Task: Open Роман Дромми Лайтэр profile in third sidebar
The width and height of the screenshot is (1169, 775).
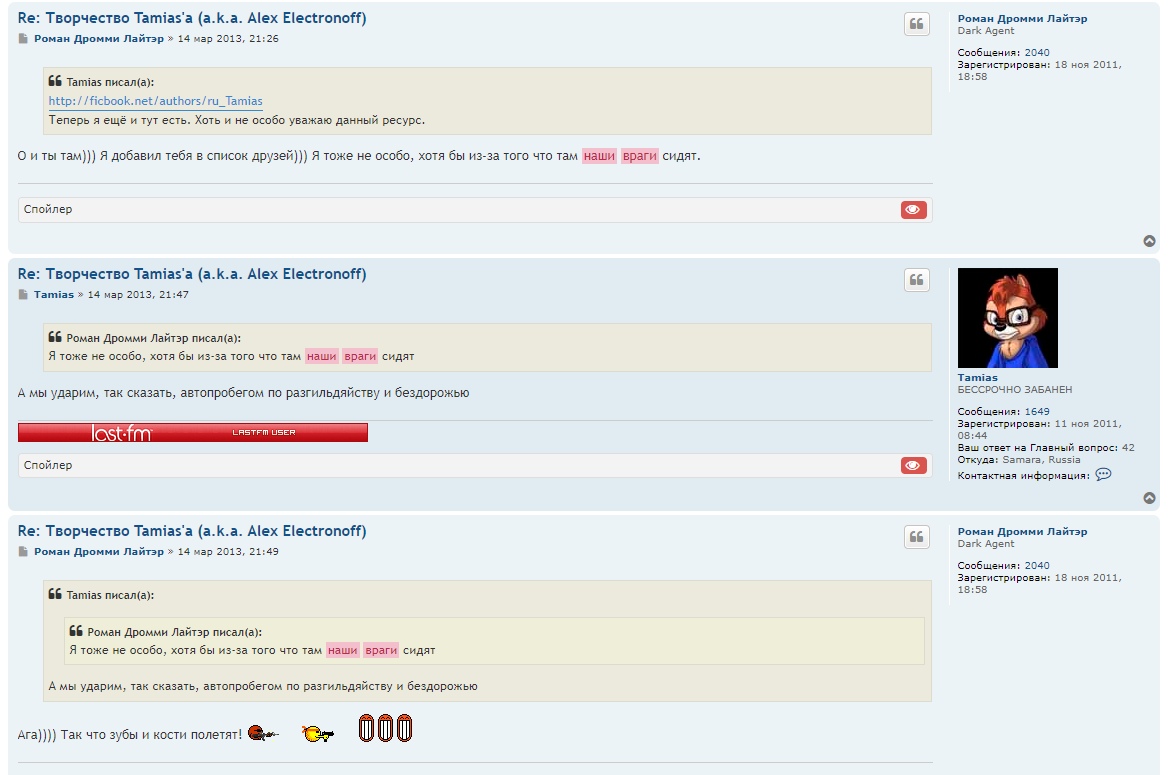Action: pyautogui.click(x=1022, y=531)
